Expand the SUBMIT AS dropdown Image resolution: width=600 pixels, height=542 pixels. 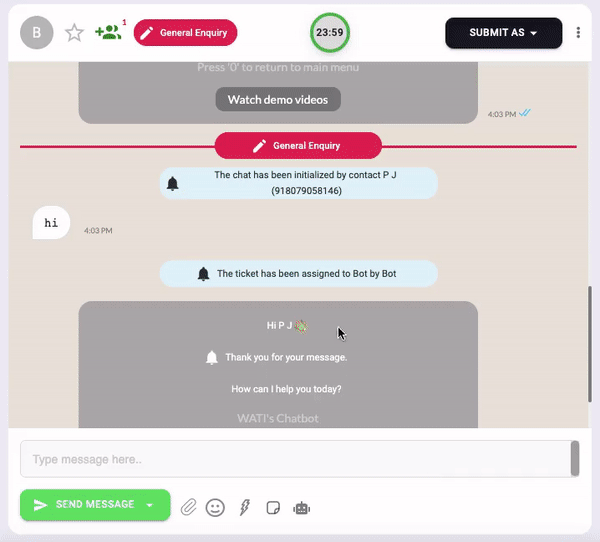(504, 33)
